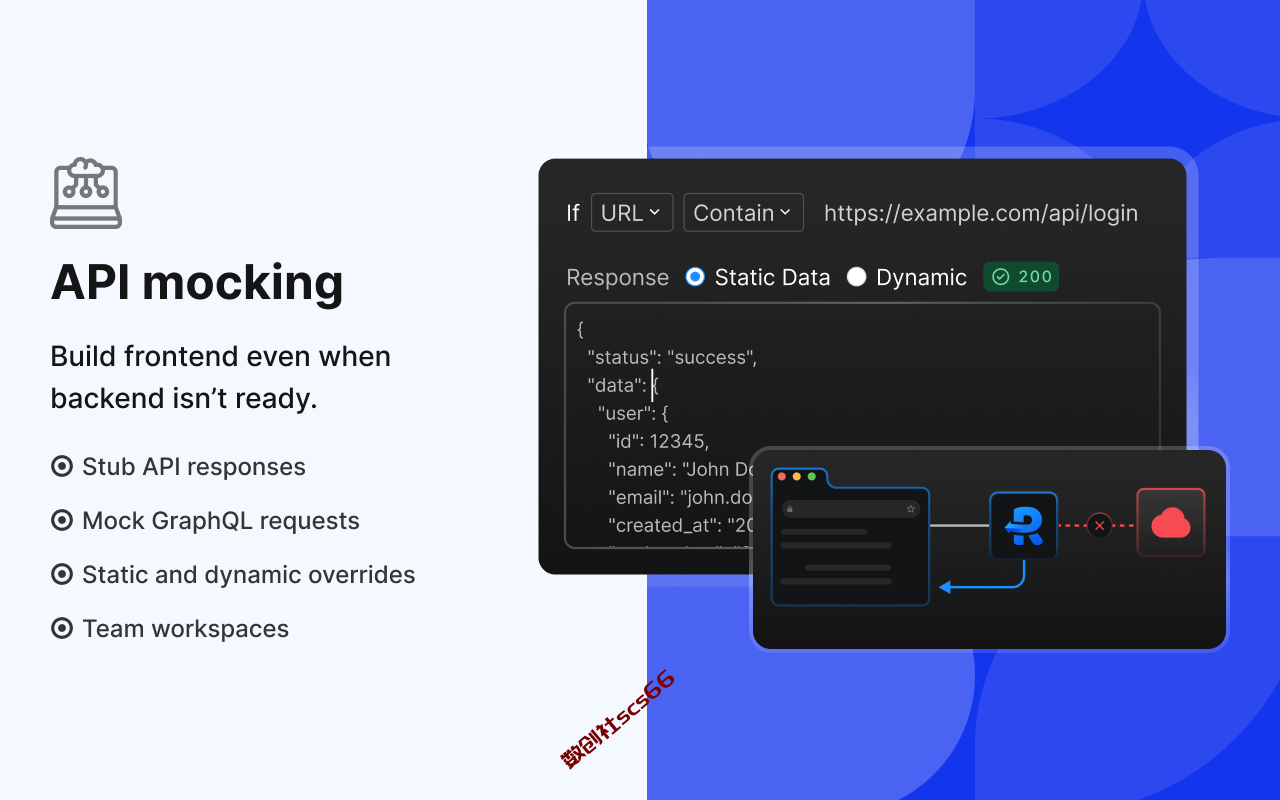Screen dimensions: 1280x800
Task: Click the "Response" label
Action: pos(617,277)
